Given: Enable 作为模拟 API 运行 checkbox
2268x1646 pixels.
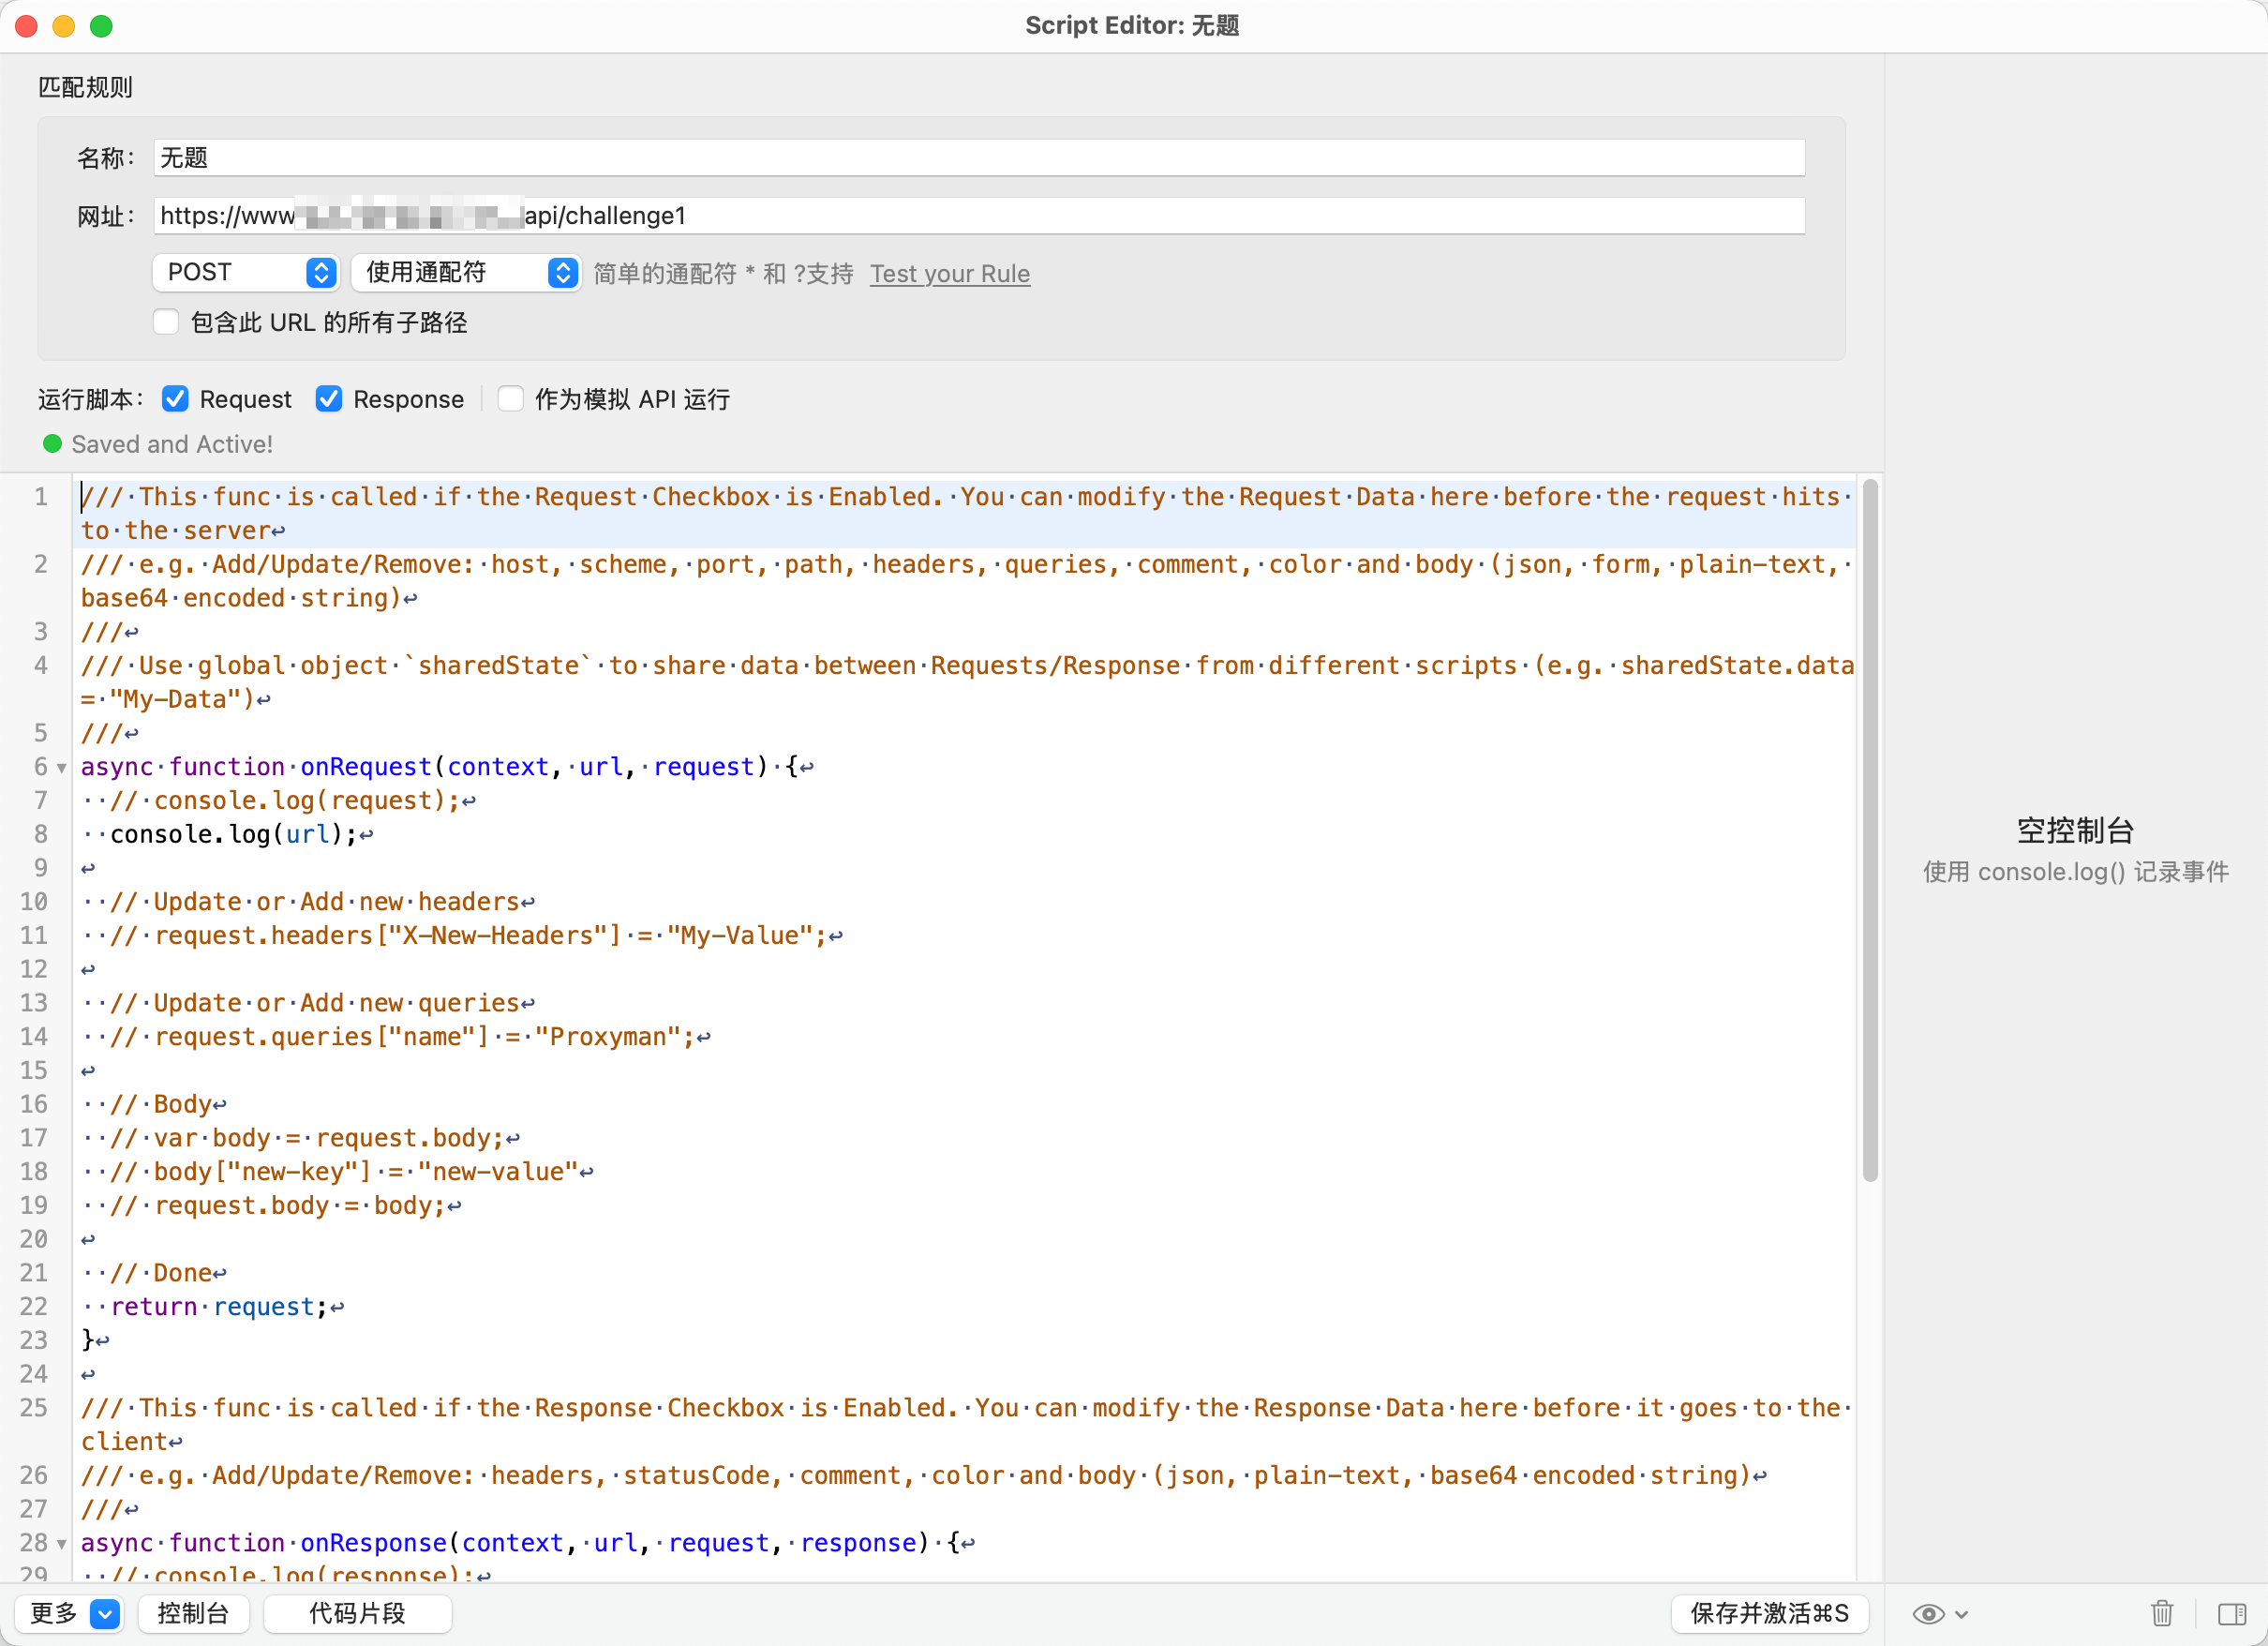Looking at the screenshot, I should pos(511,399).
